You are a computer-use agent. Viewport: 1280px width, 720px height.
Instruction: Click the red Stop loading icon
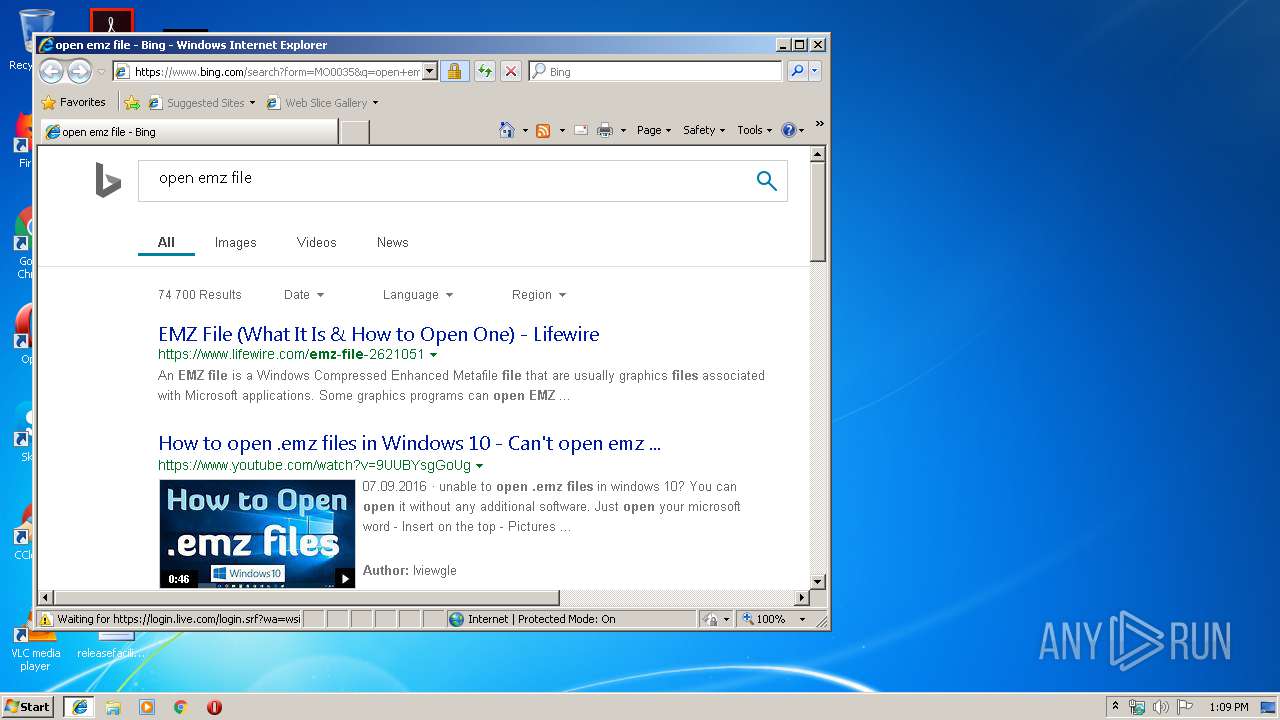click(x=511, y=71)
